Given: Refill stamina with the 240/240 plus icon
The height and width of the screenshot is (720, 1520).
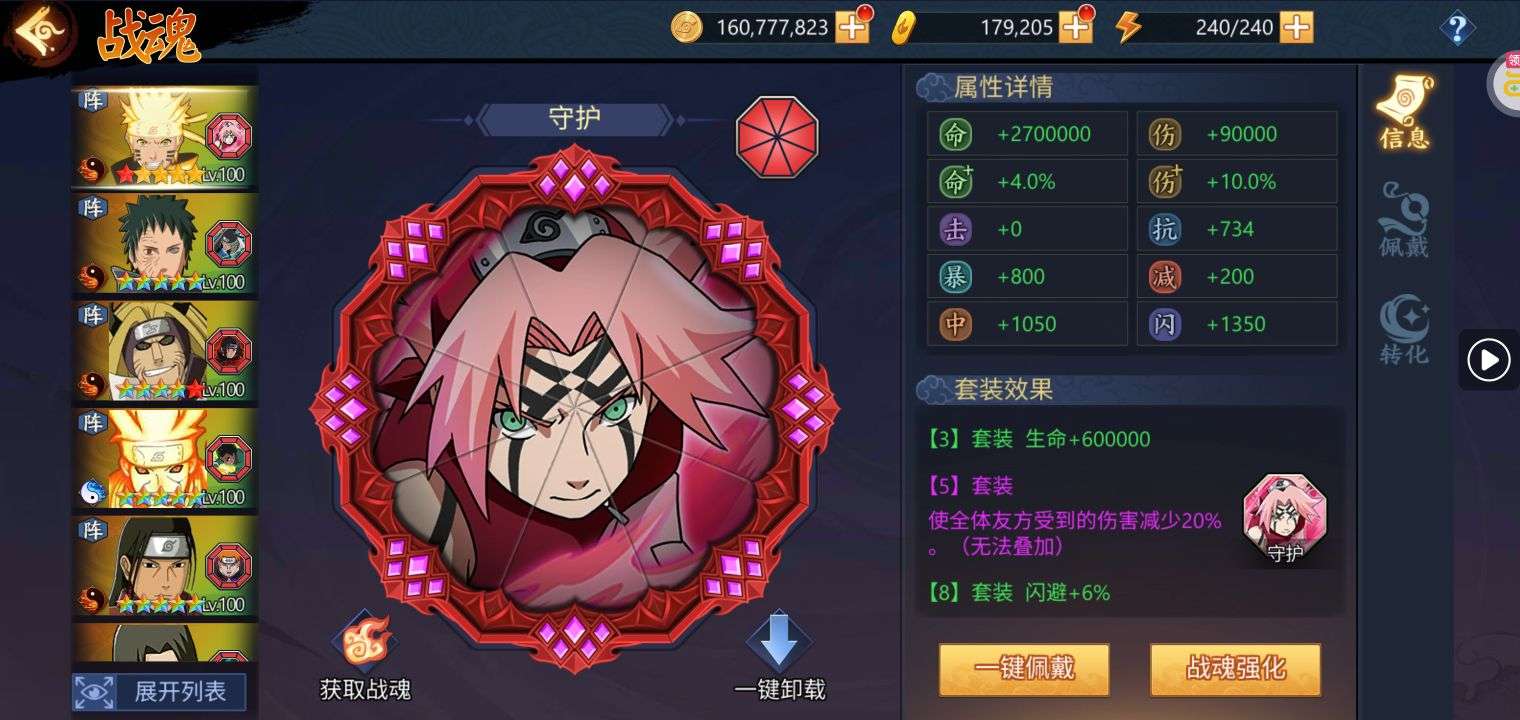Looking at the screenshot, I should pyautogui.click(x=1297, y=27).
